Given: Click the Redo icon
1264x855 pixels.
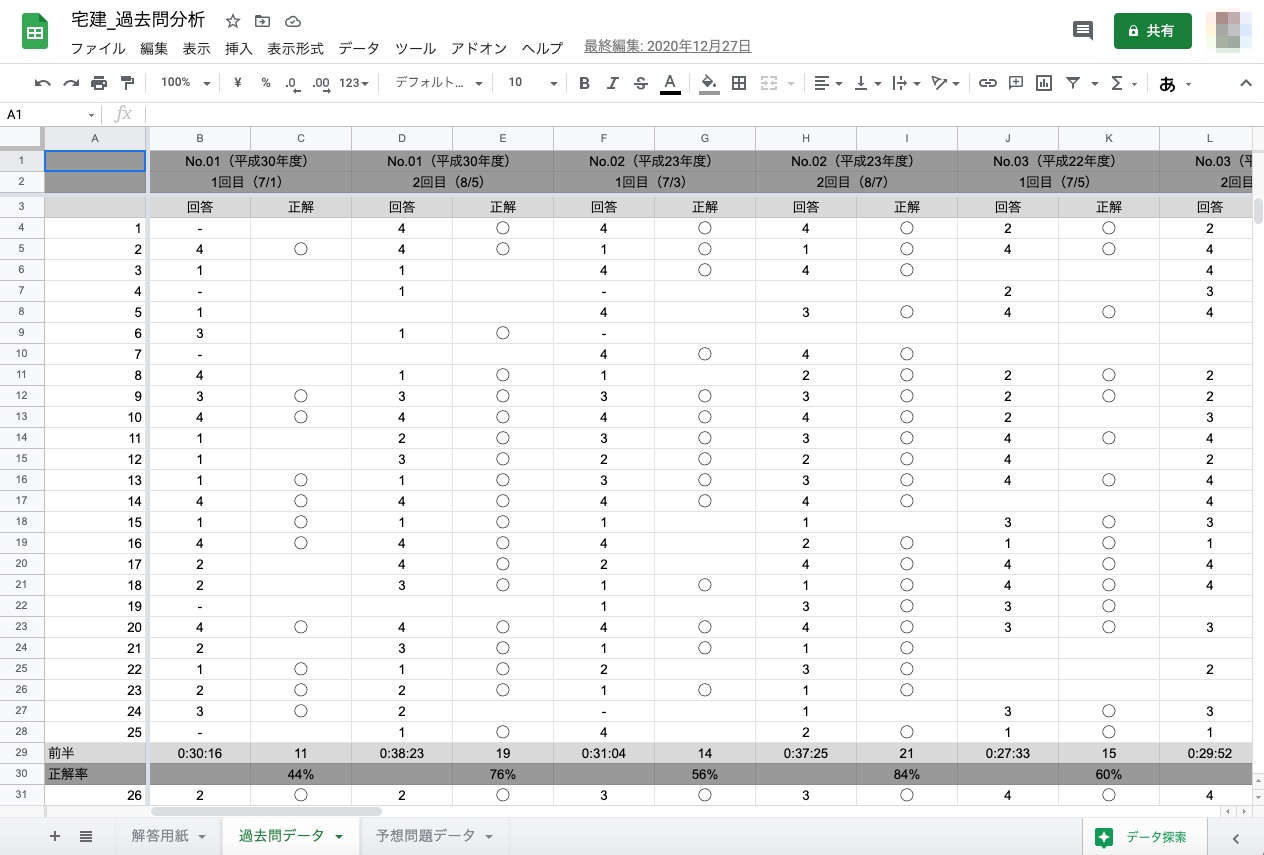Looking at the screenshot, I should point(71,83).
